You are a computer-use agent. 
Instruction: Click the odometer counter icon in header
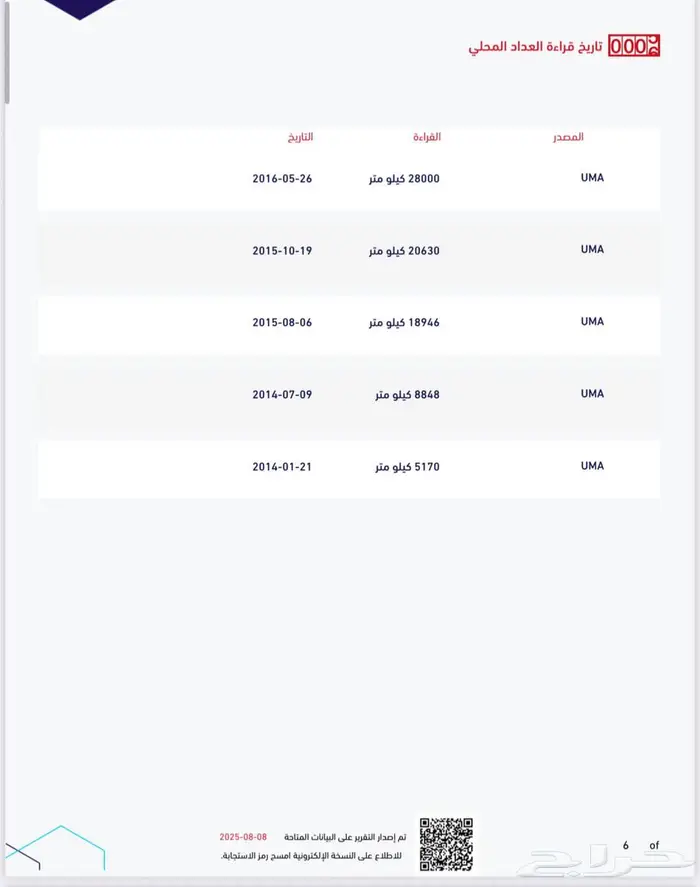634,46
